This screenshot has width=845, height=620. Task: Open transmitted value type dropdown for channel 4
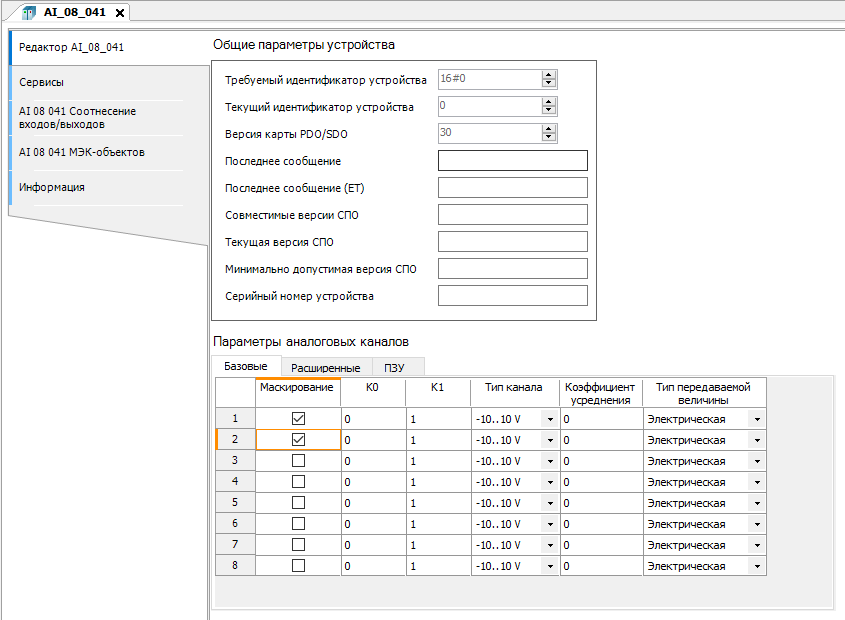click(x=757, y=482)
